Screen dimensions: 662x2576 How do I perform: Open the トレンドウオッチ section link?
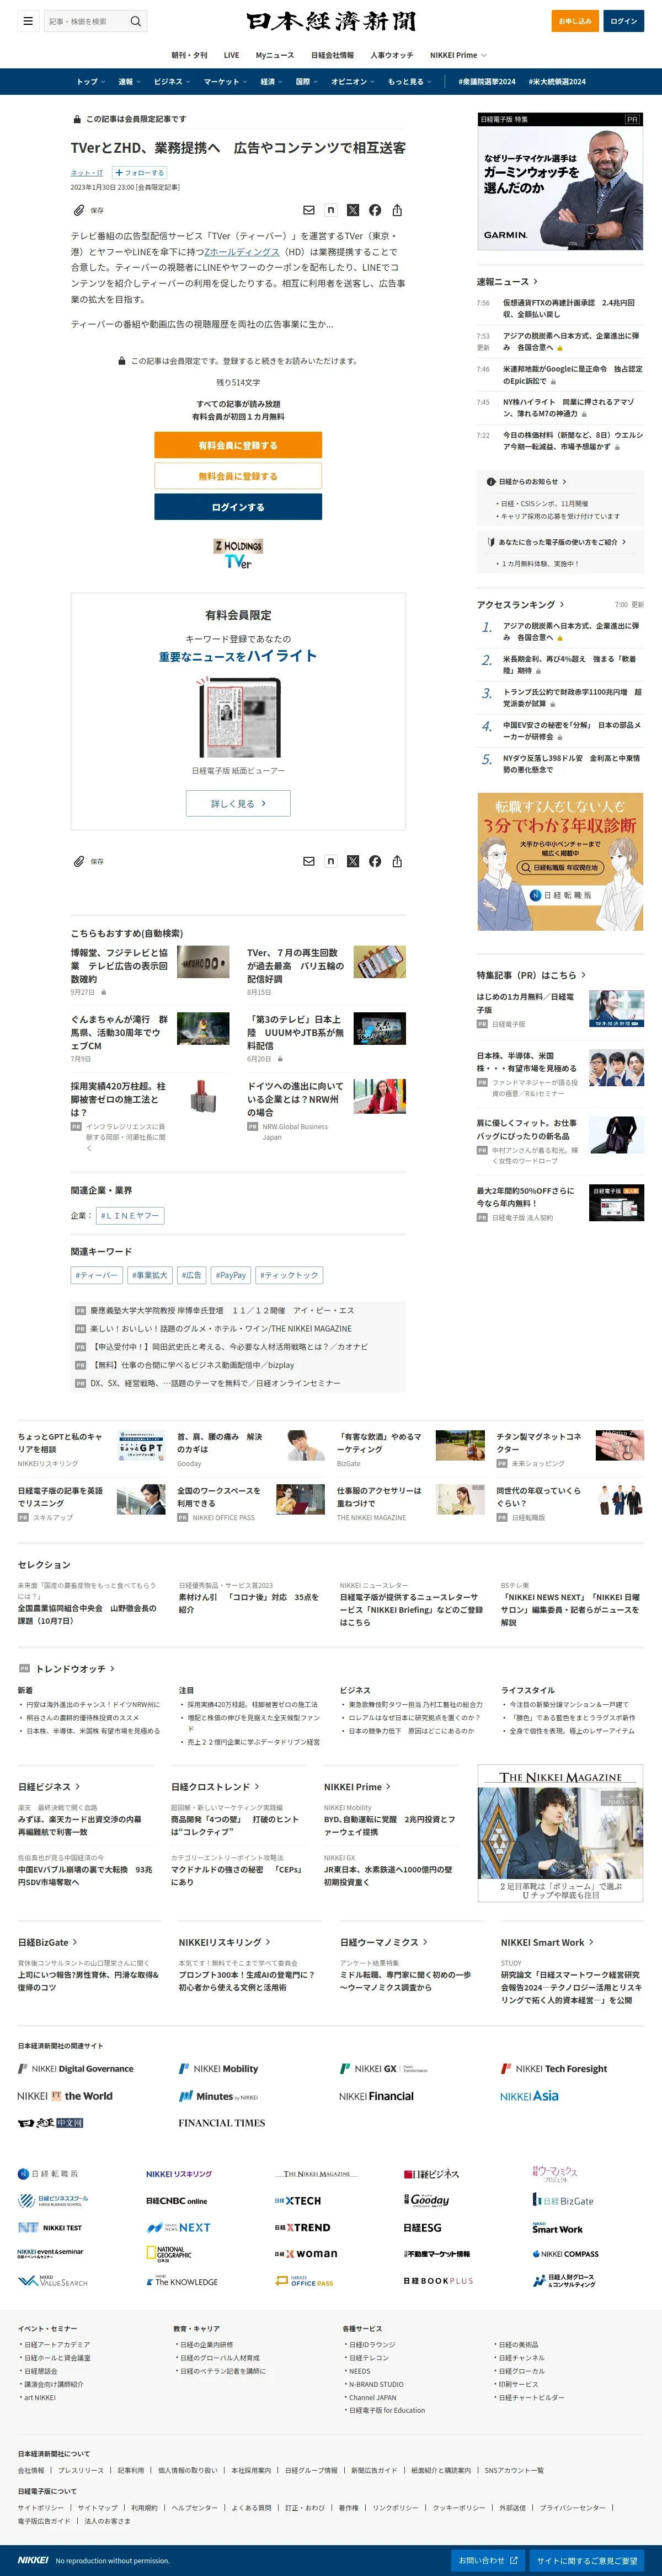pos(75,1669)
